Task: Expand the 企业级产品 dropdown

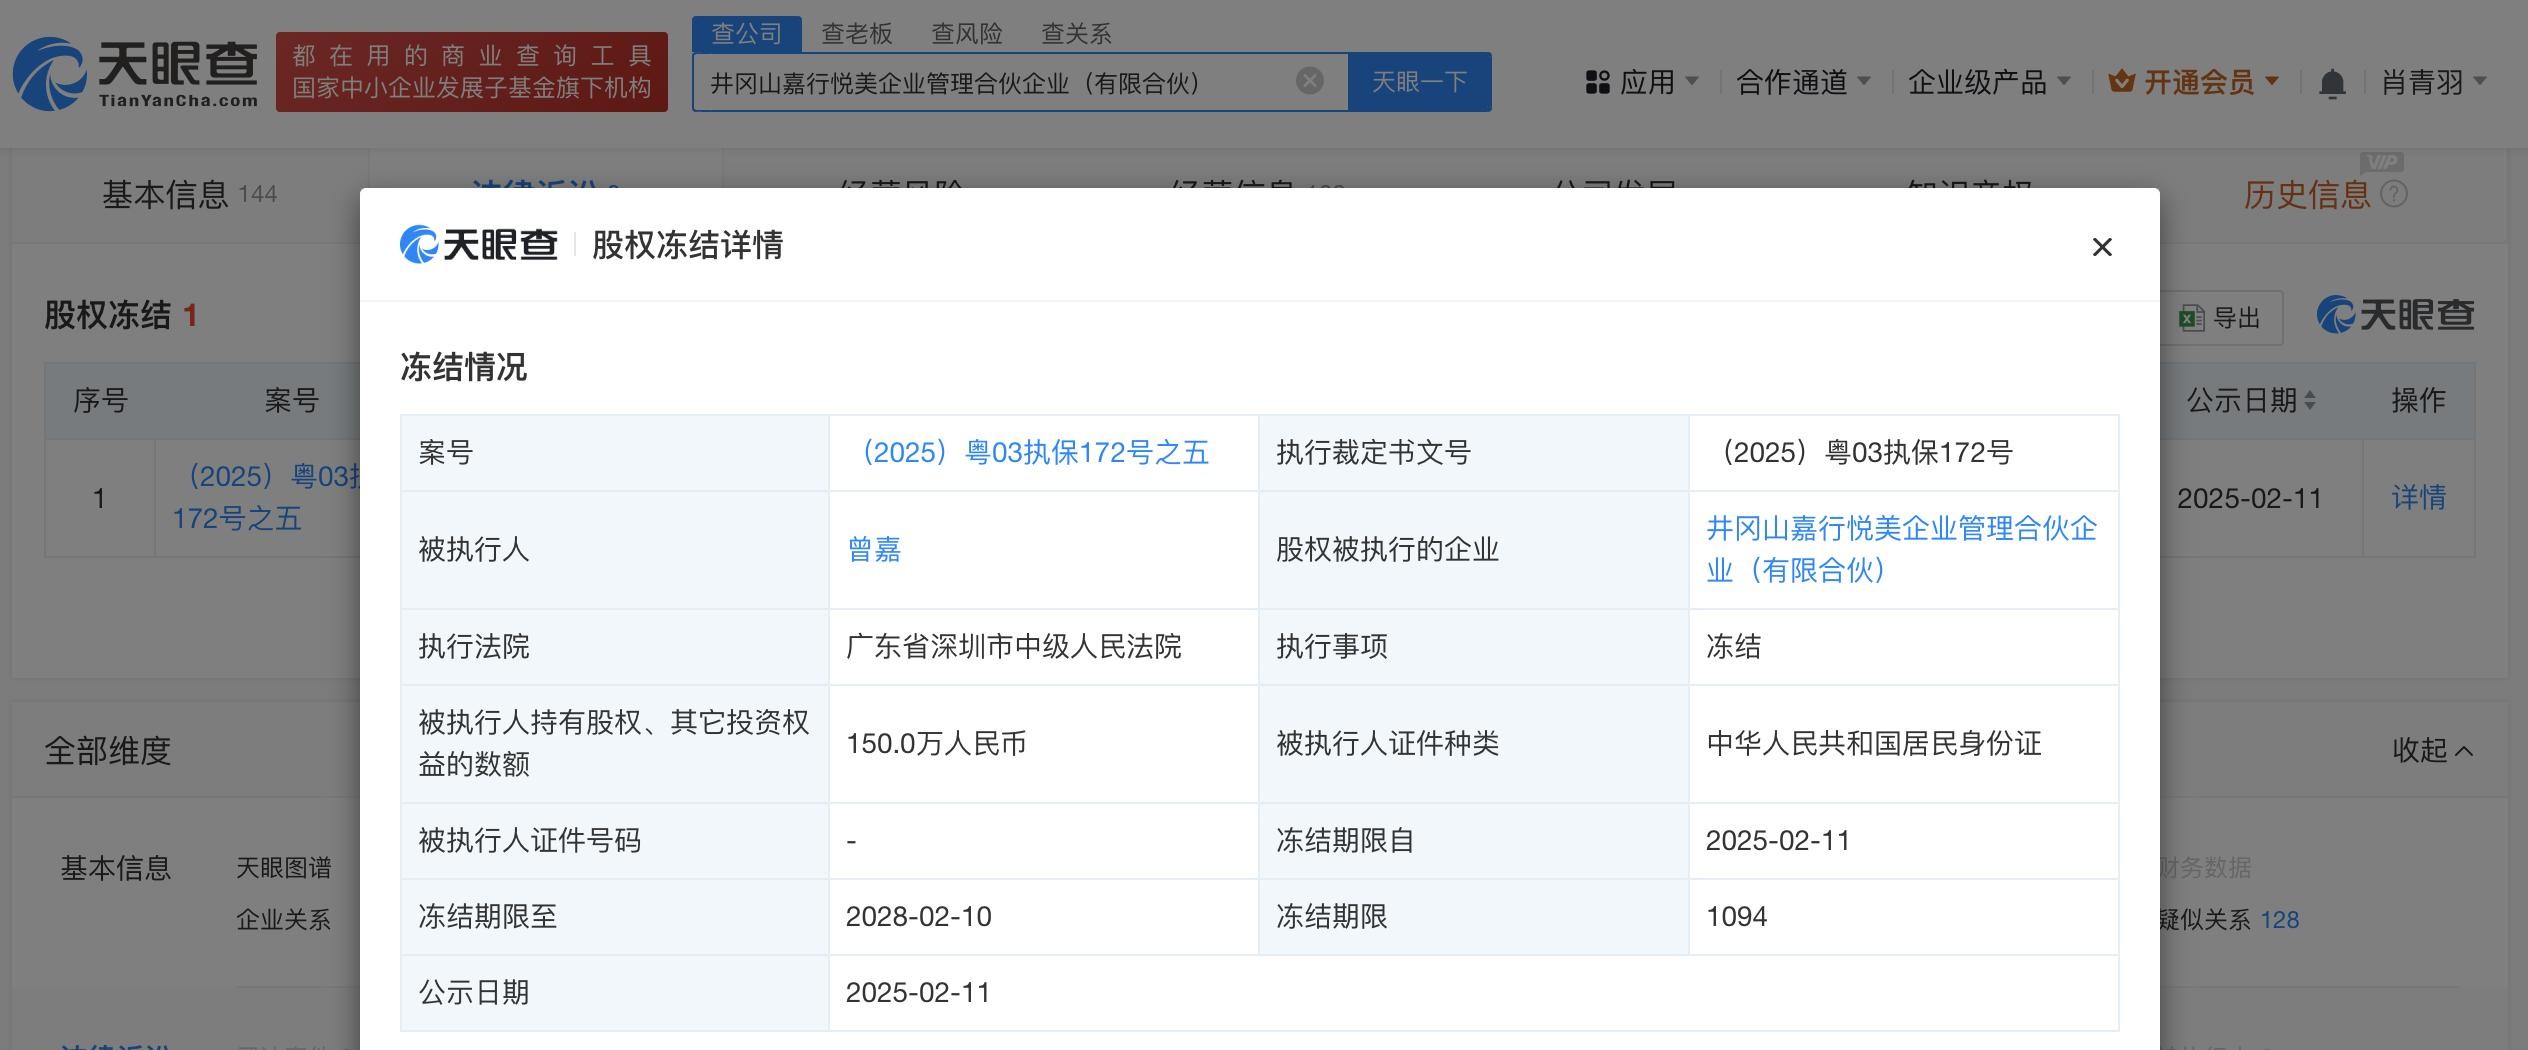Action: [1988, 82]
